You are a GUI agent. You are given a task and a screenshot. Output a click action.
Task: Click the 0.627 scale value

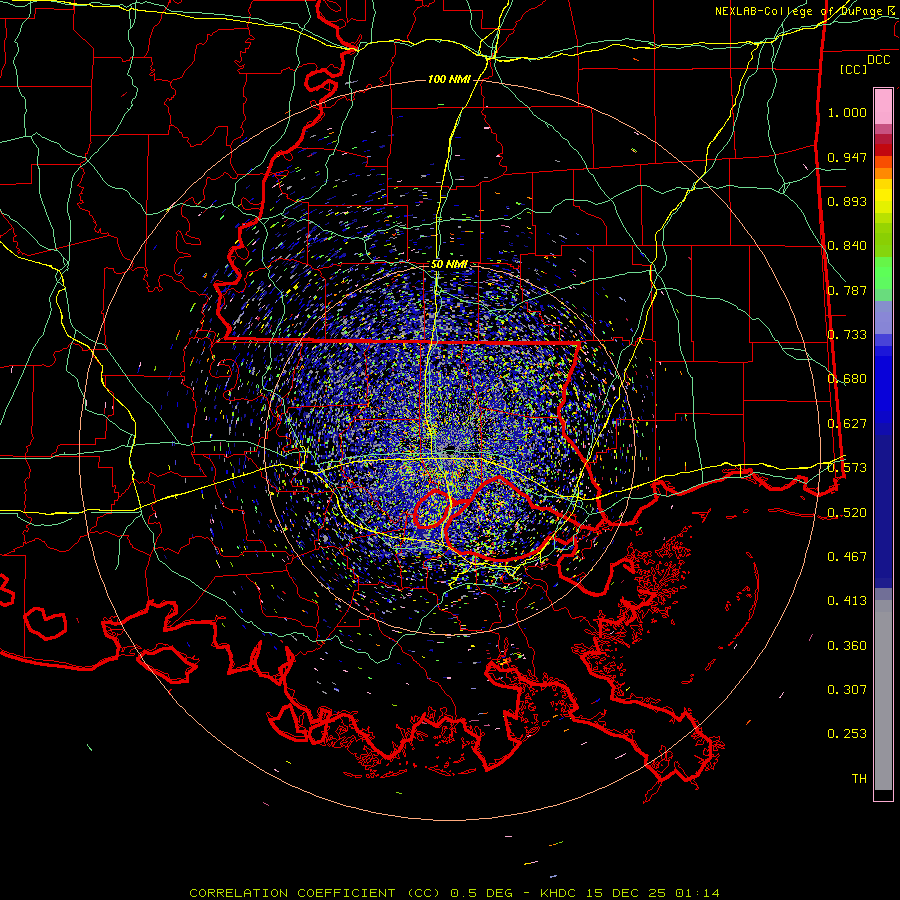847,424
